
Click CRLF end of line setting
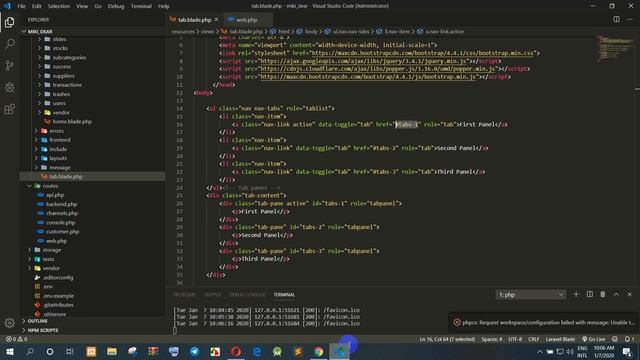click(533, 339)
